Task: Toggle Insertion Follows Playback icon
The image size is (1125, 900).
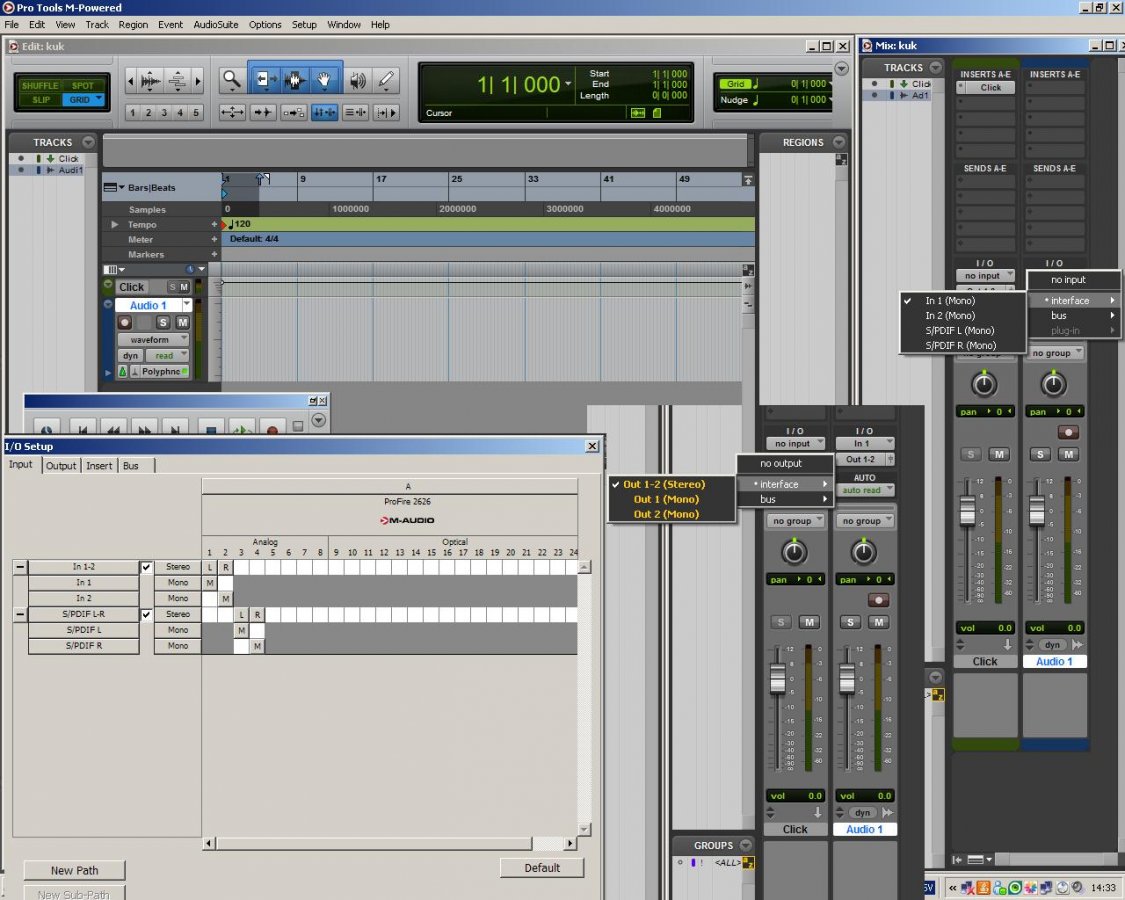Action: [386, 112]
